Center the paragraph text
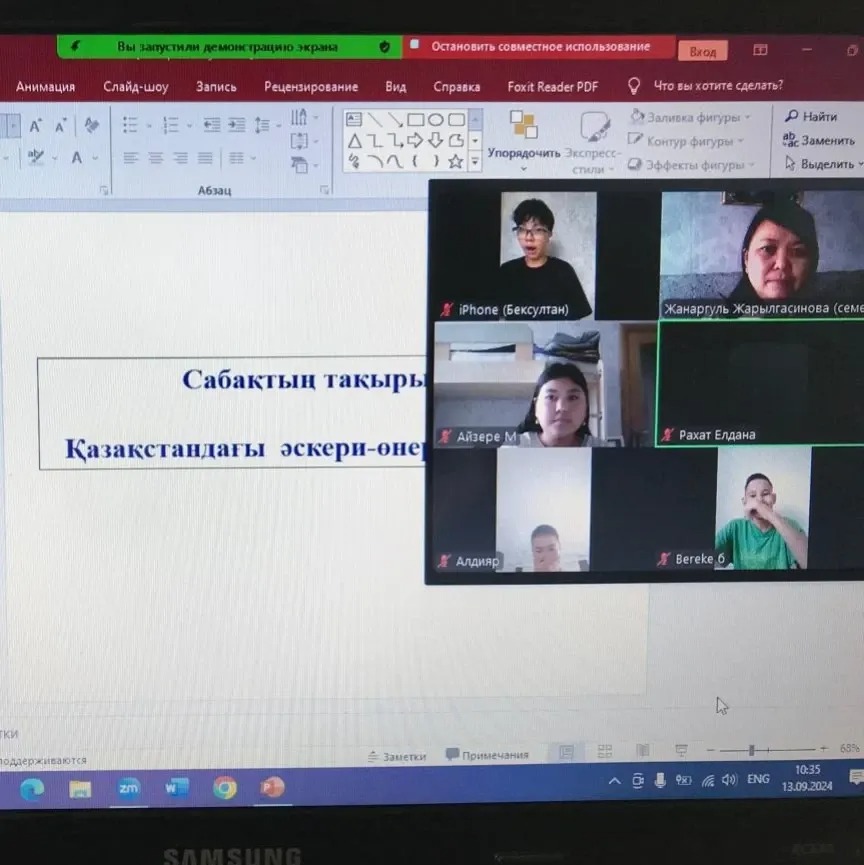Screen dimensions: 864x865 (x=156, y=158)
